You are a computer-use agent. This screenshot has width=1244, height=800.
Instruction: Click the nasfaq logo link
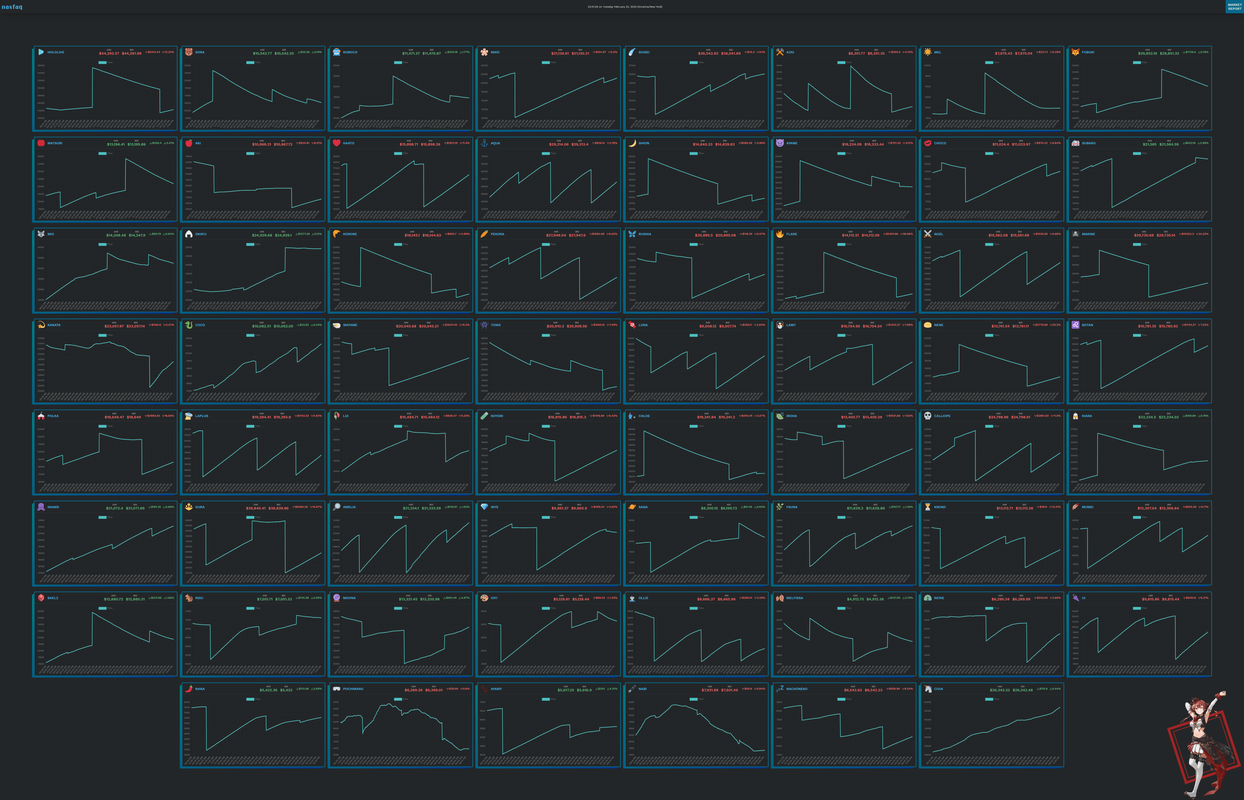(x=13, y=6)
